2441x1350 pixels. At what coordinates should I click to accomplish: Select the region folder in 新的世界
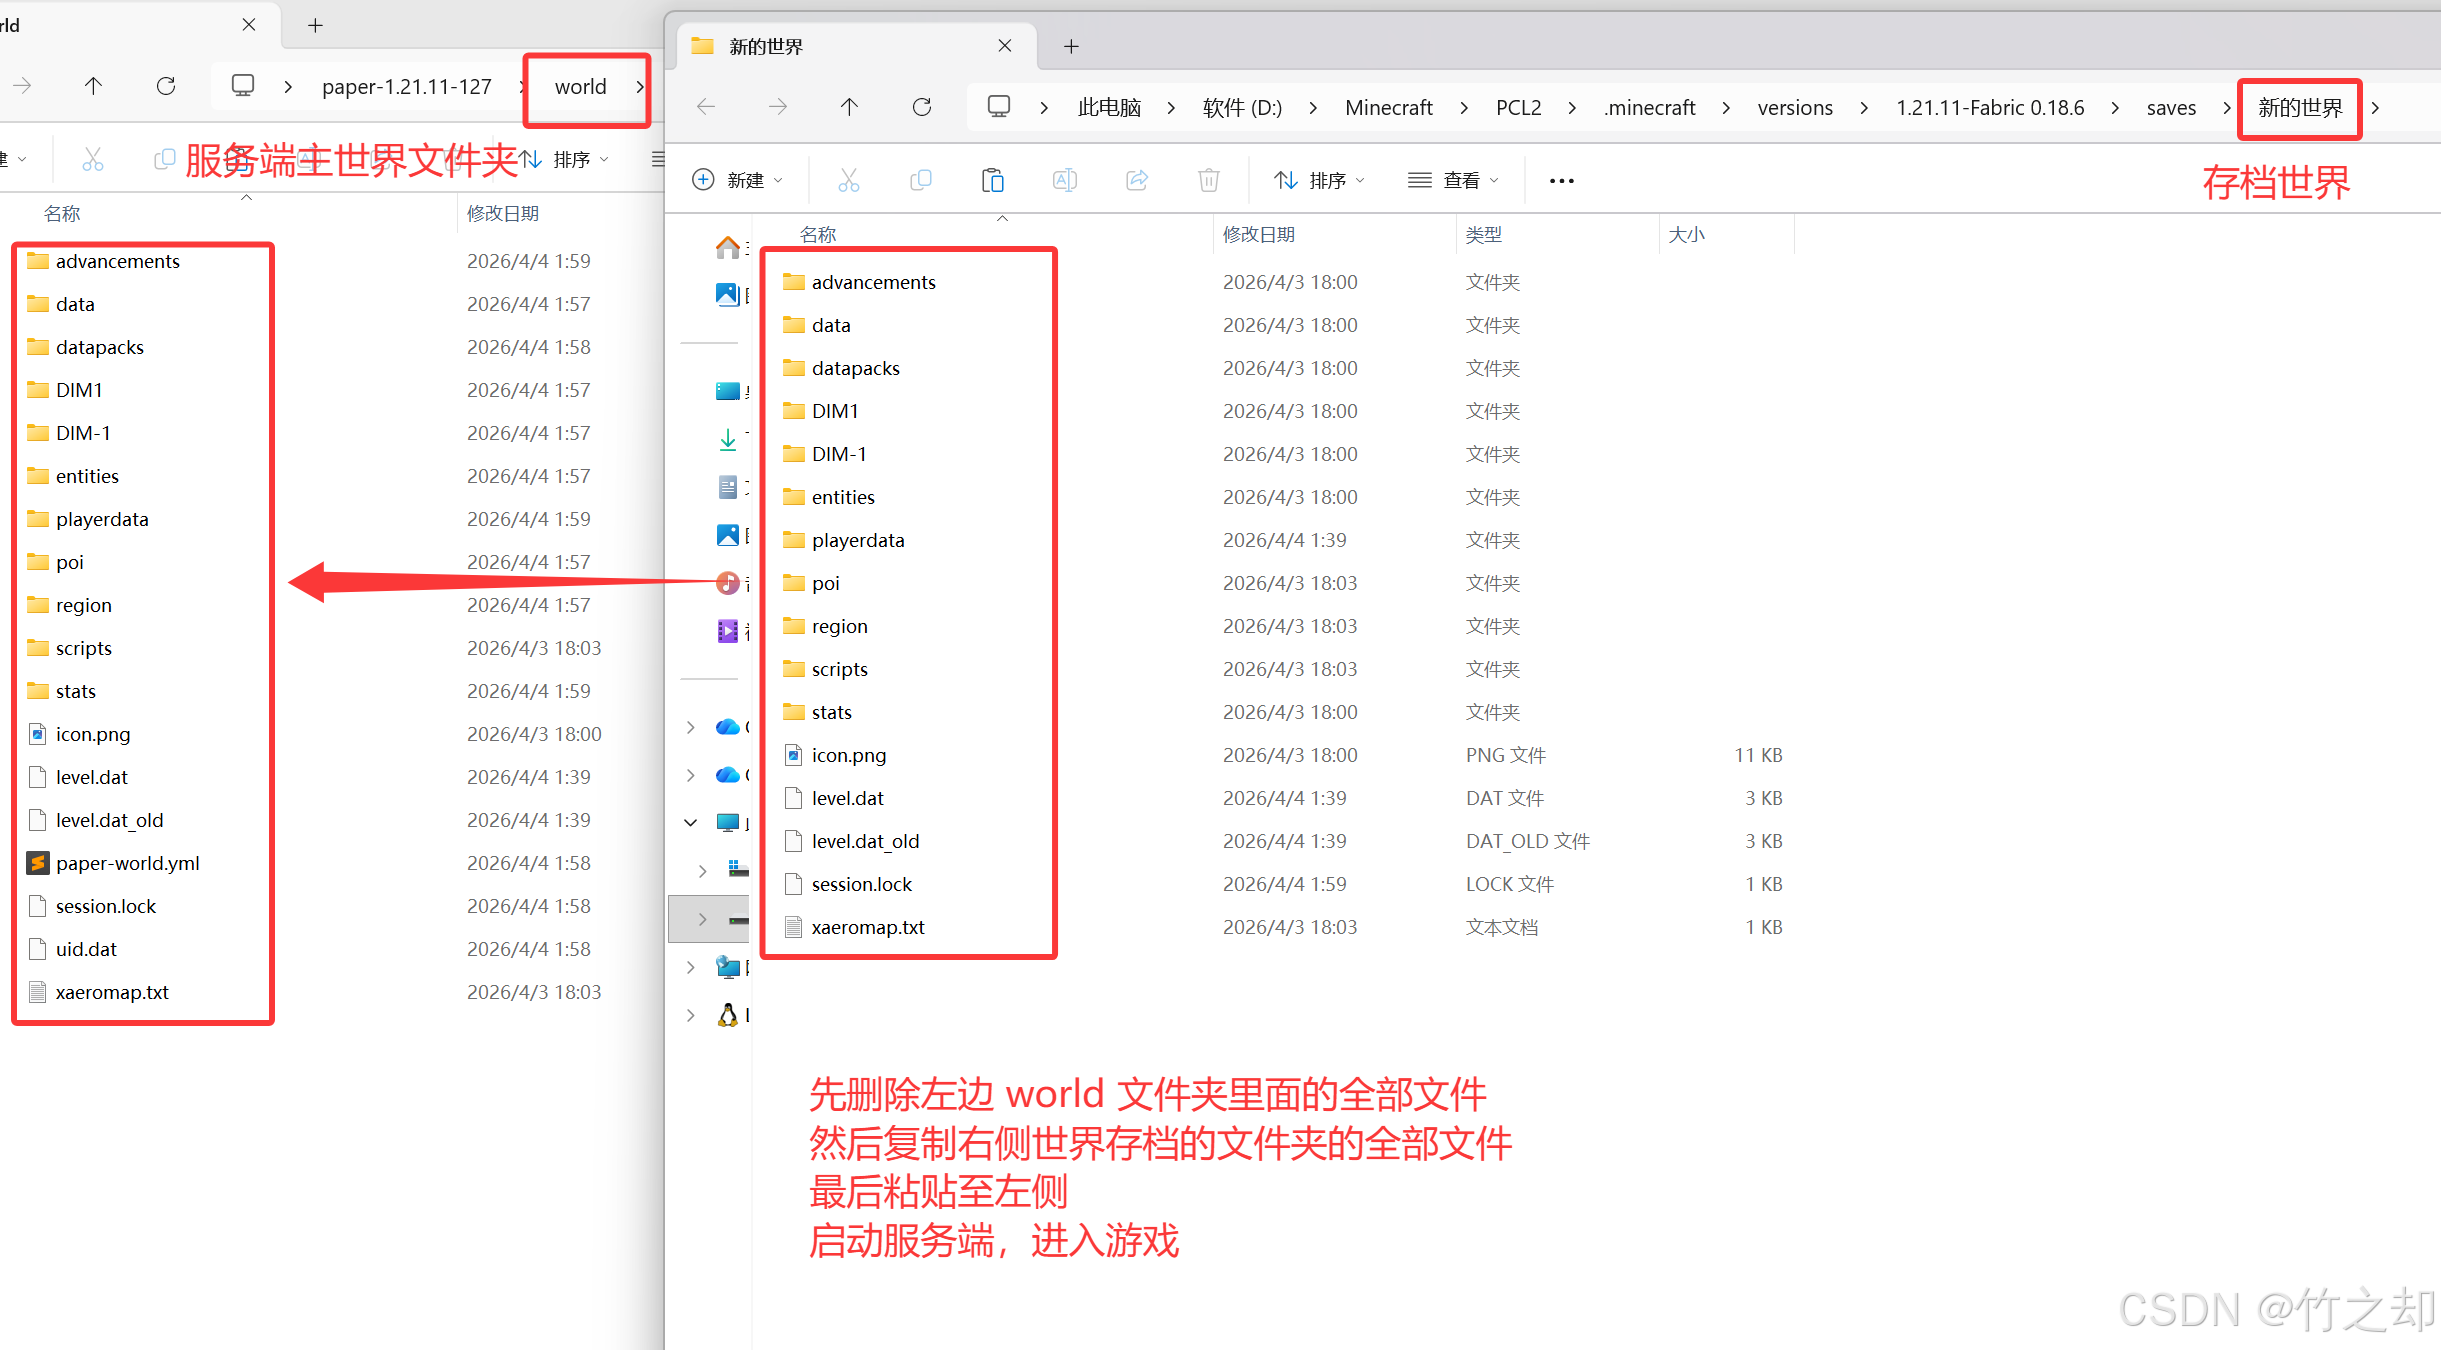(x=839, y=626)
